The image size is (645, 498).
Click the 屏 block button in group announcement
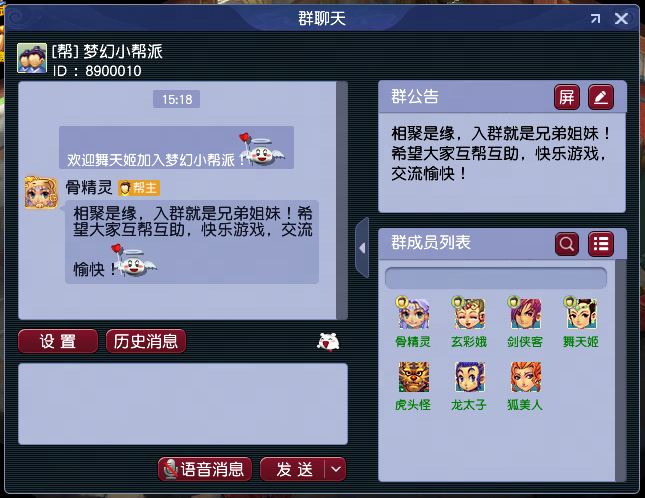[566, 97]
